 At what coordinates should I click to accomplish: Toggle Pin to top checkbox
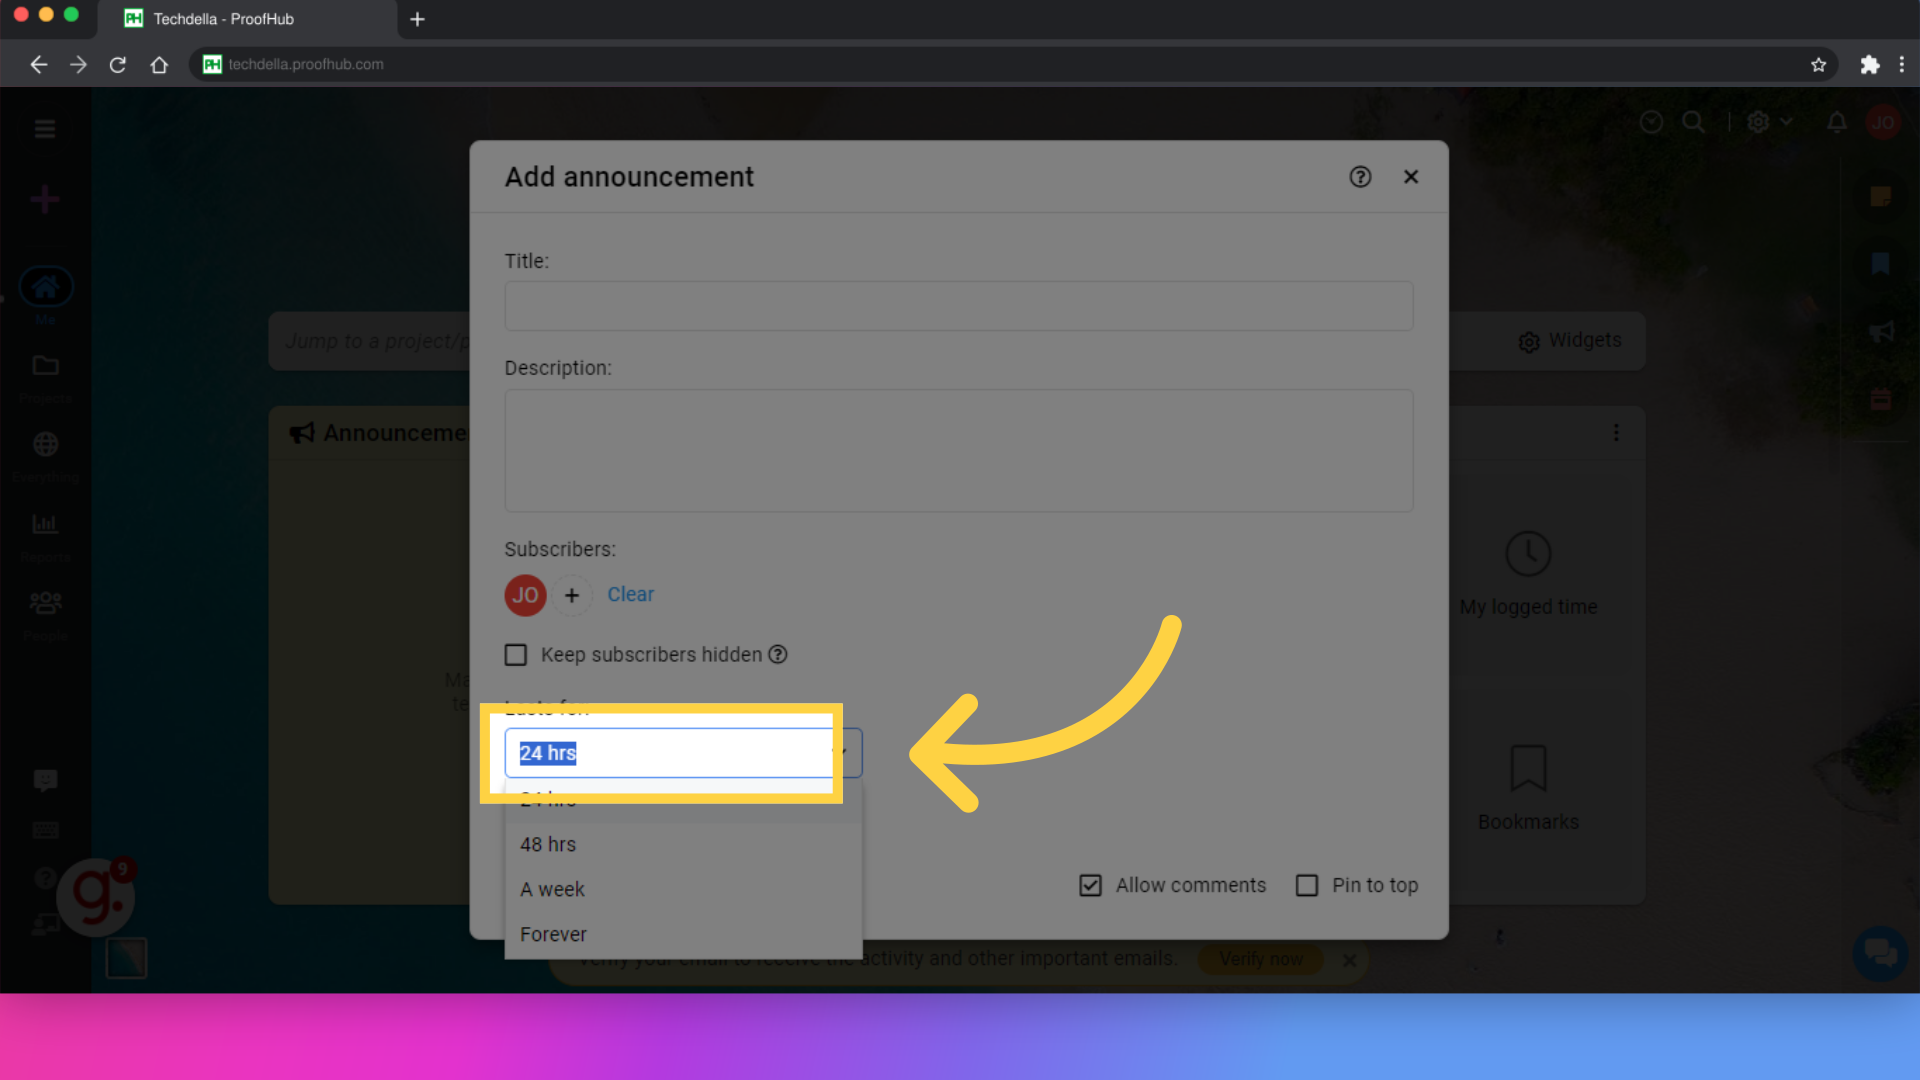coord(1307,885)
